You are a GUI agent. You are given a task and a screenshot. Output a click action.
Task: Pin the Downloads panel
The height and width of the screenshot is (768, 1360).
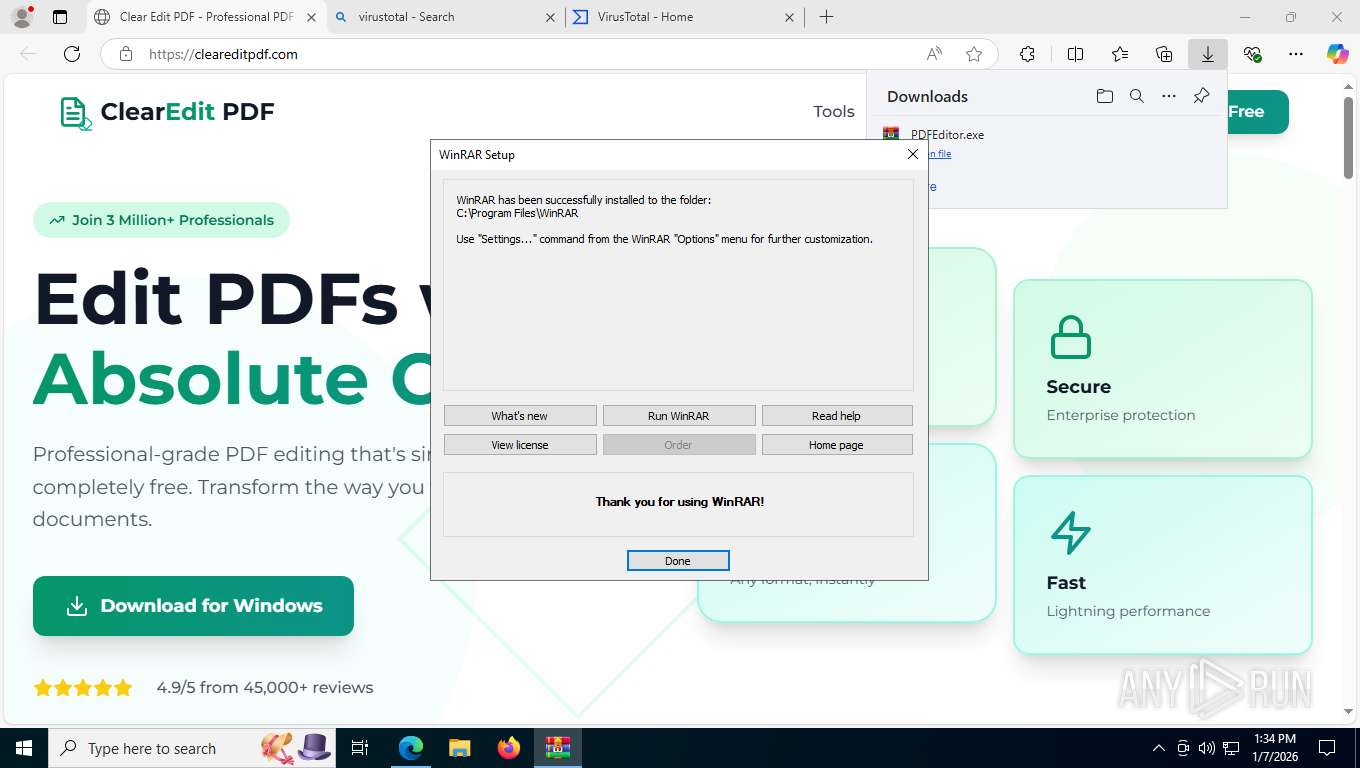[1201, 96]
